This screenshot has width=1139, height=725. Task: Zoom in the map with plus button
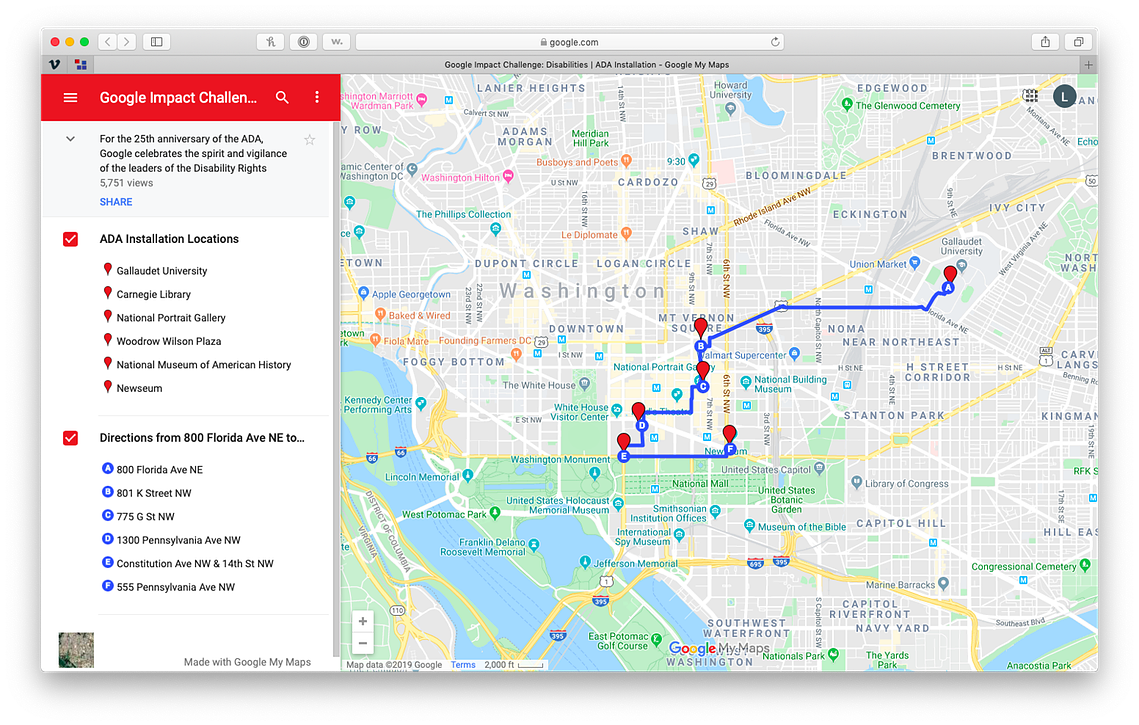(362, 621)
